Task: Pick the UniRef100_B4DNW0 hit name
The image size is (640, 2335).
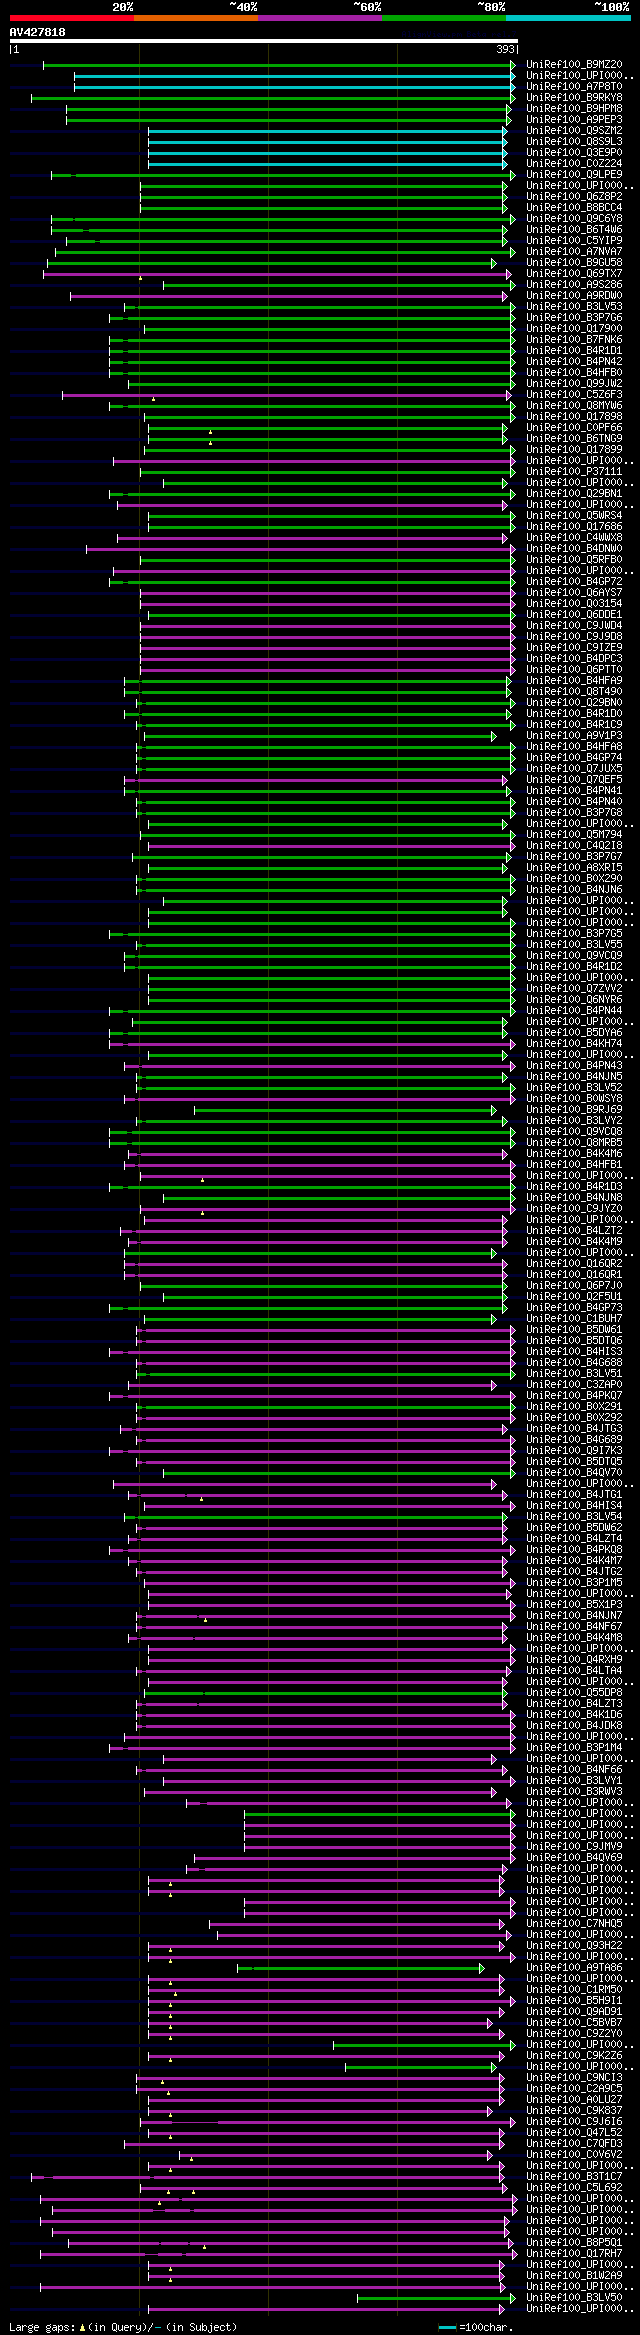Action: 574,549
